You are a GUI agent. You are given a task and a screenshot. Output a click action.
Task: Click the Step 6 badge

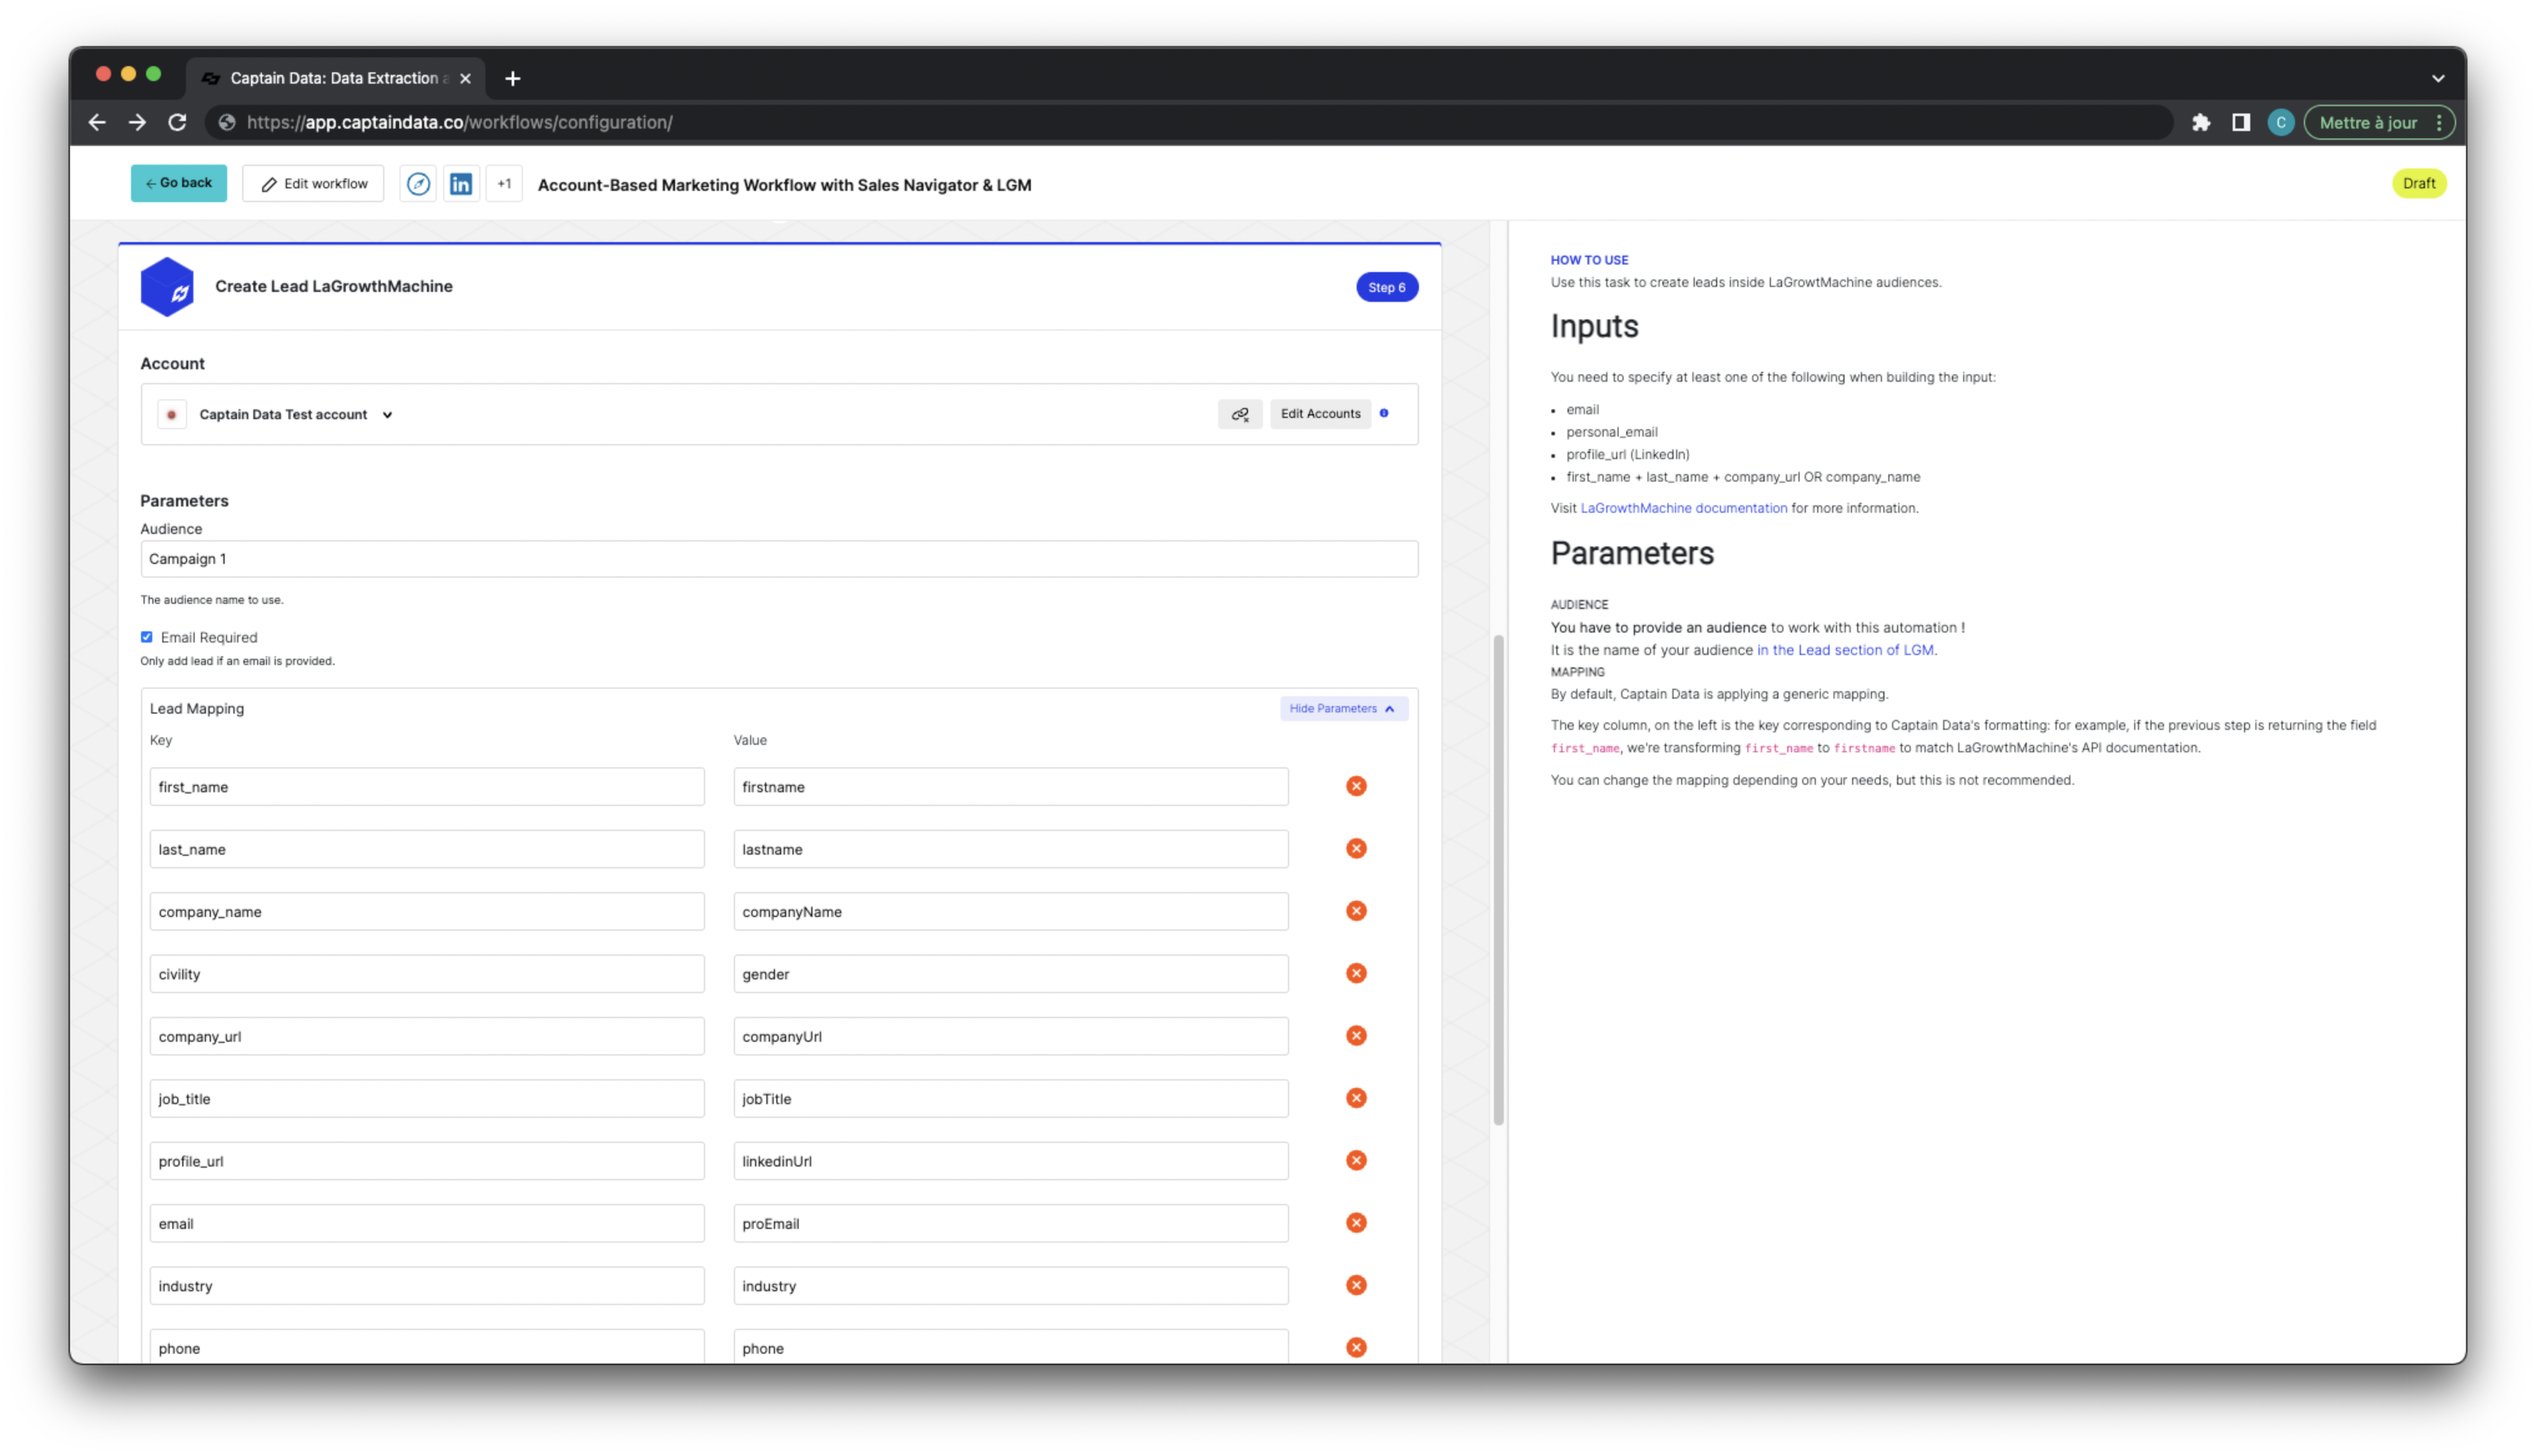click(1386, 287)
